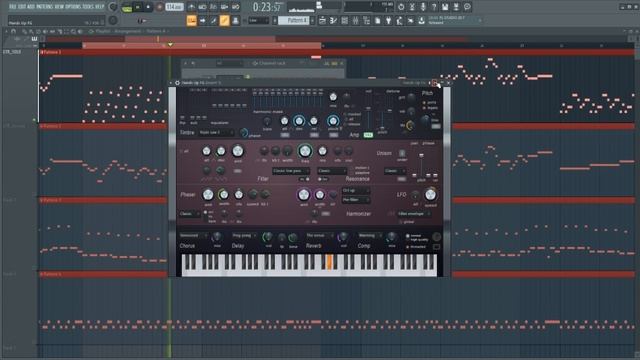Click the 114 tempo display
The image size is (640, 360).
pos(174,7)
